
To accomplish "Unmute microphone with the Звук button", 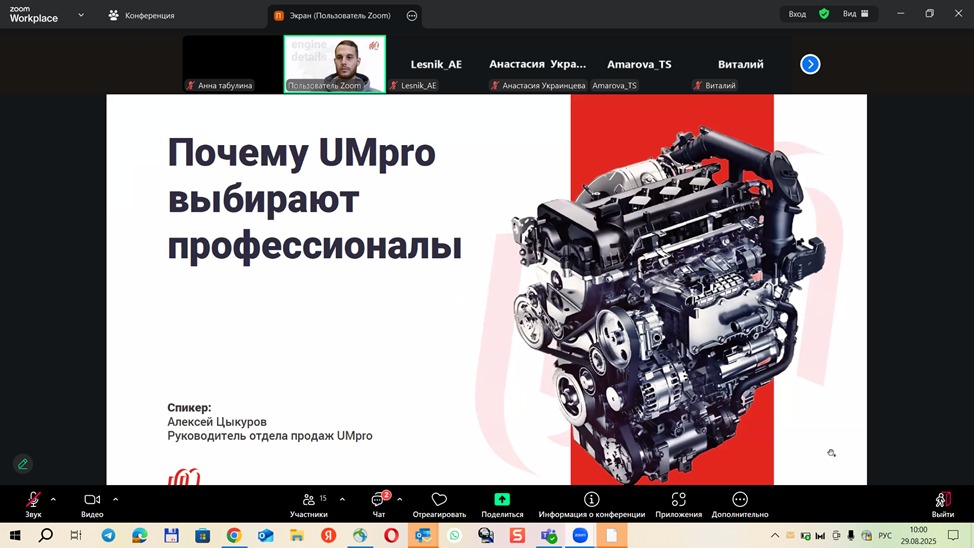I will tap(33, 502).
